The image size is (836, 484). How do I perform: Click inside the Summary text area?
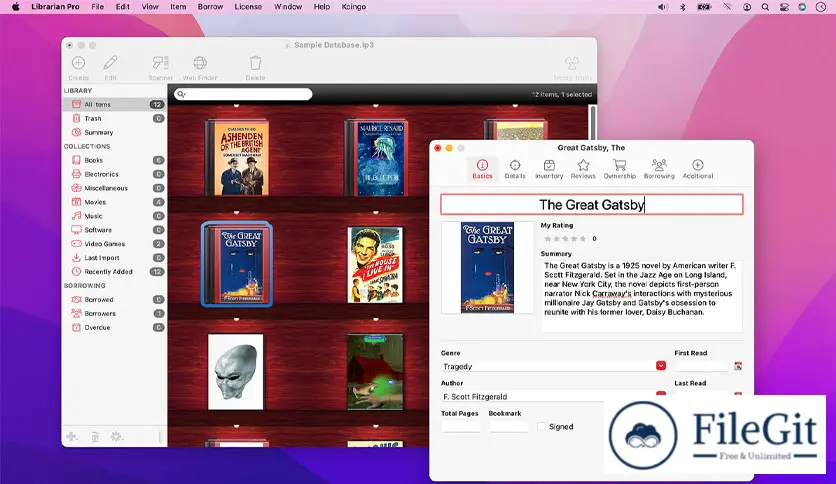tap(642, 296)
